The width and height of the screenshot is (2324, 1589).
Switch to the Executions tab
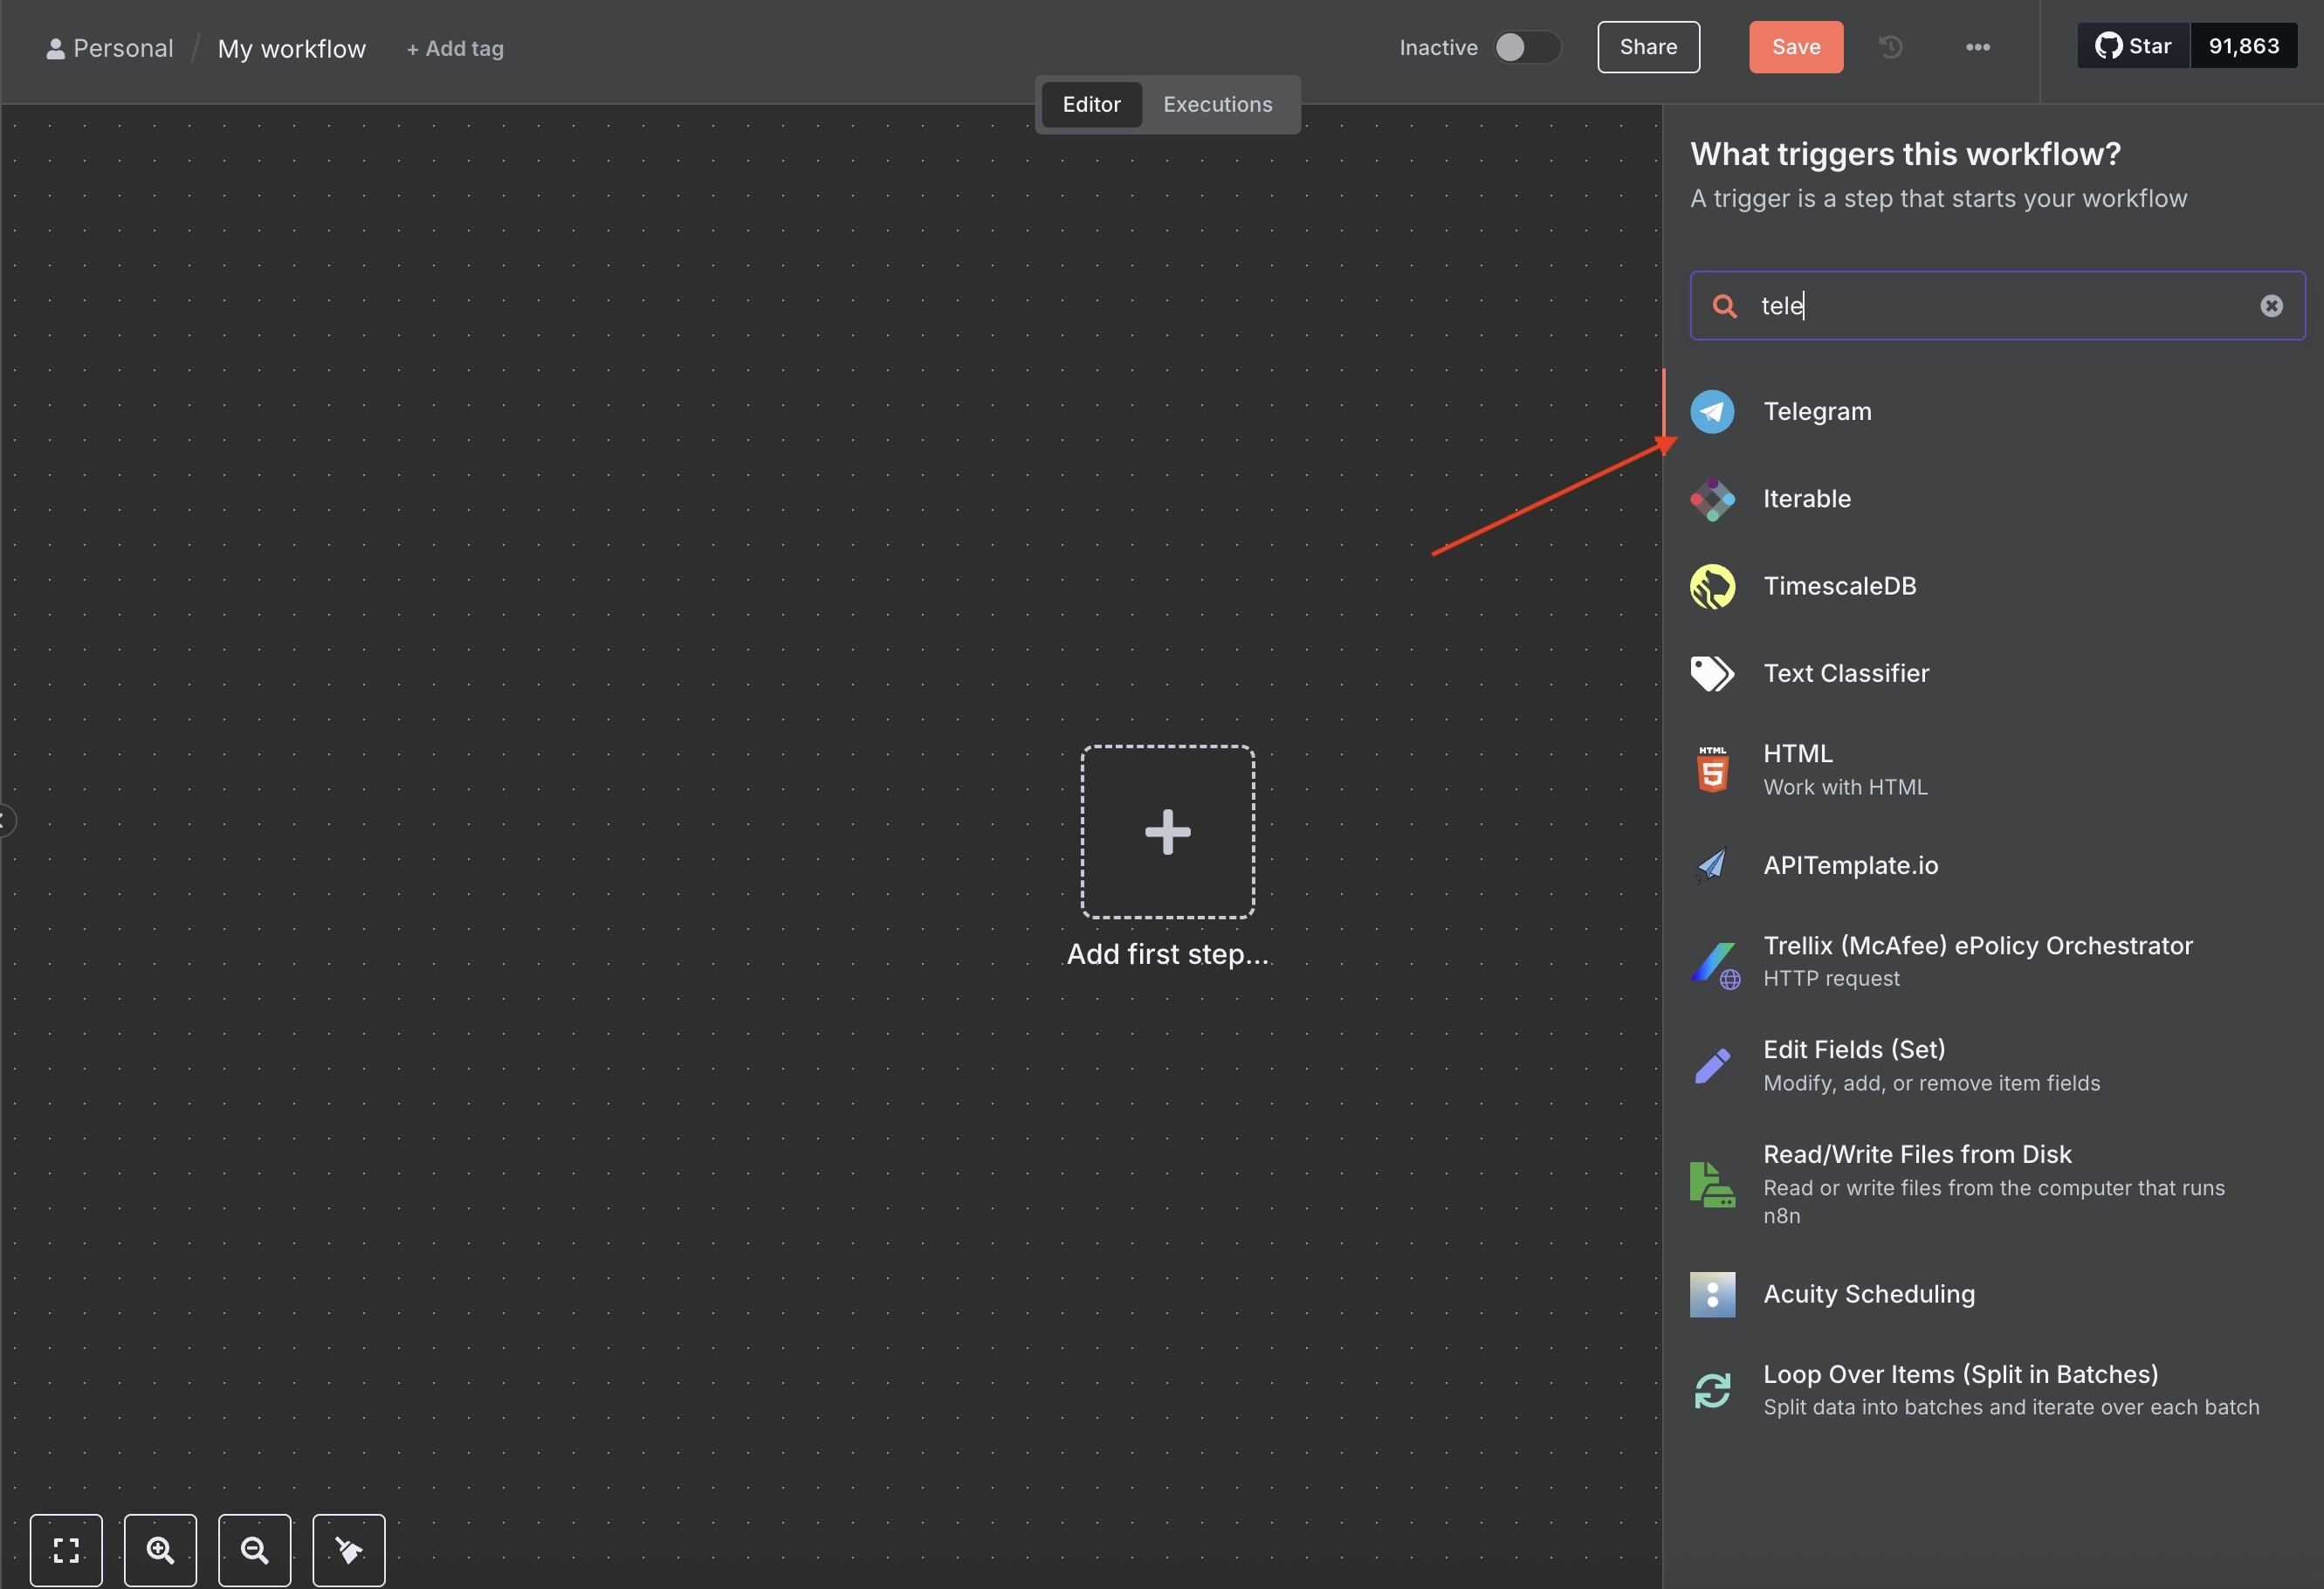(x=1217, y=104)
